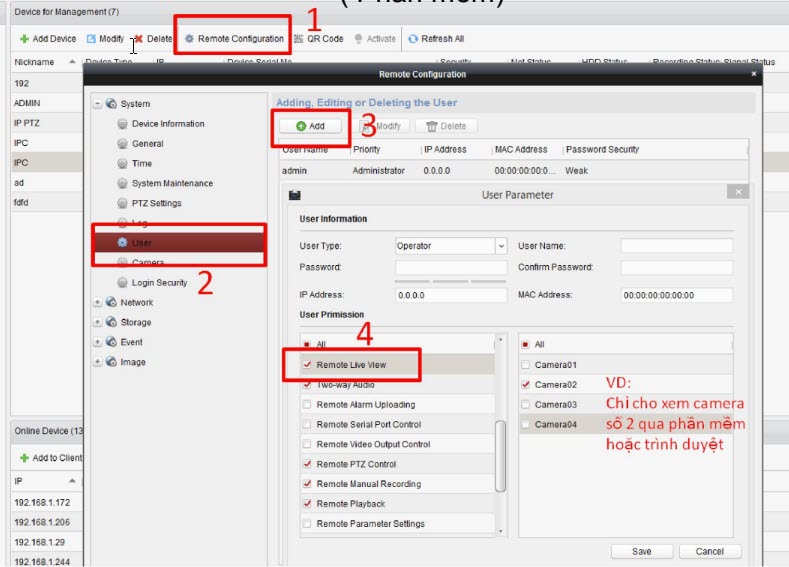
Task: Uncheck the Remote Playback permission
Action: pos(307,504)
